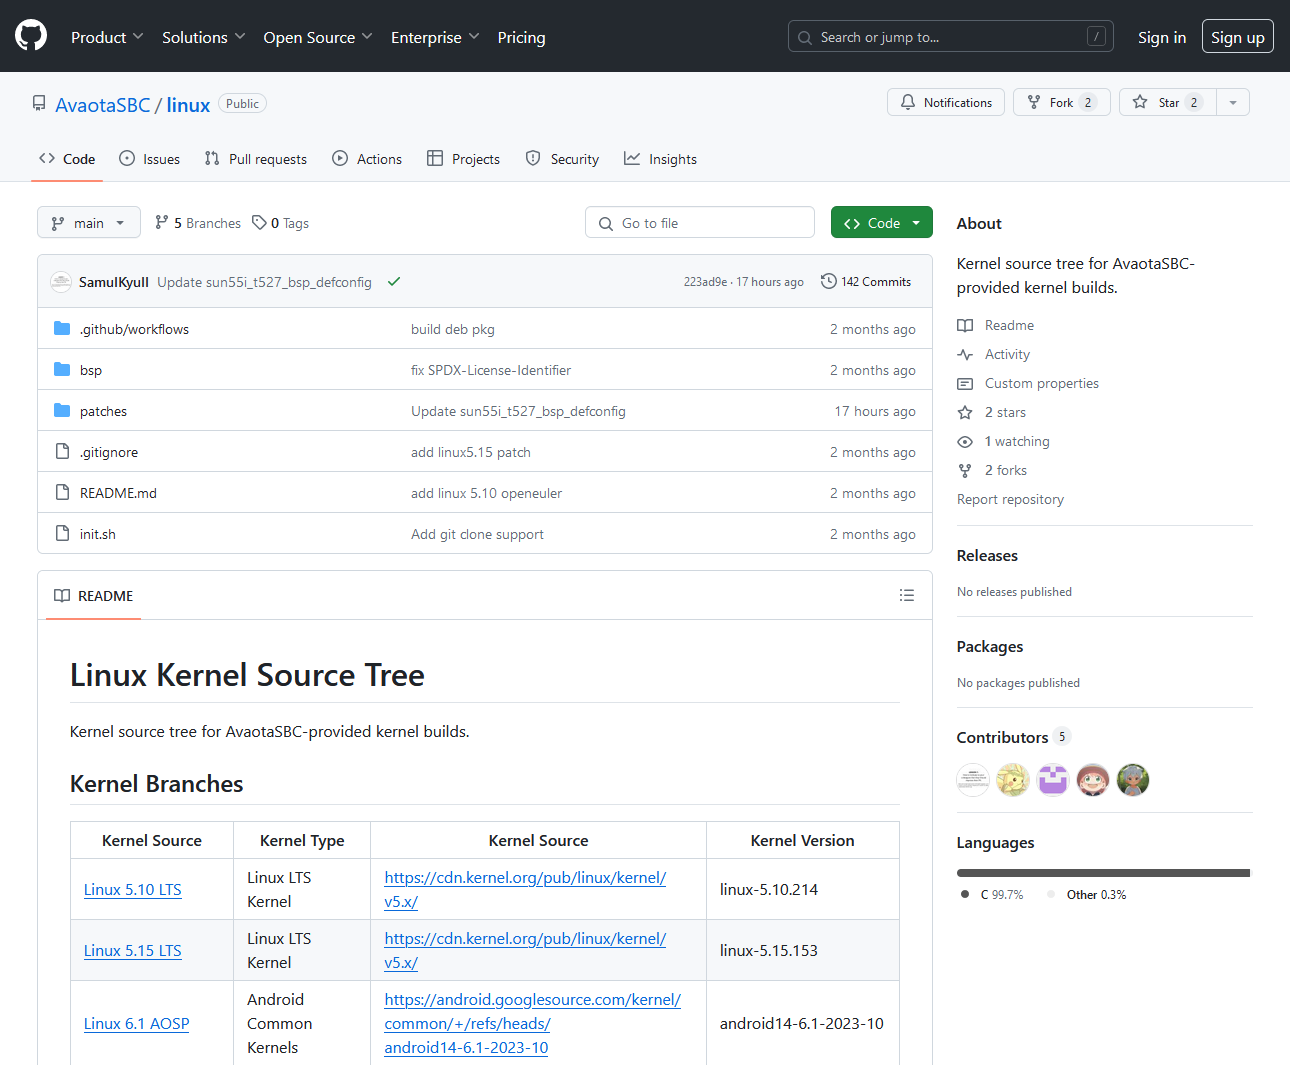Image resolution: width=1290 pixels, height=1065 pixels.
Task: Open the README.md file
Action: coord(118,493)
